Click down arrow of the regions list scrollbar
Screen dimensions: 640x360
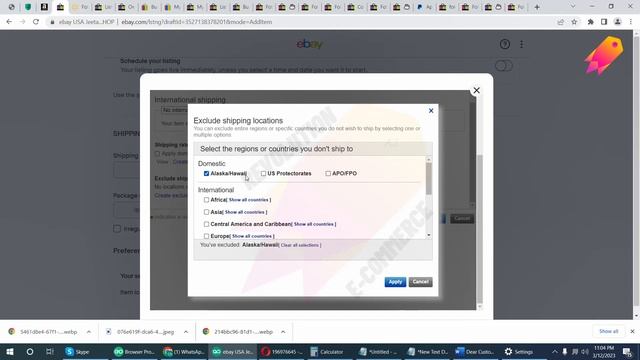429,235
